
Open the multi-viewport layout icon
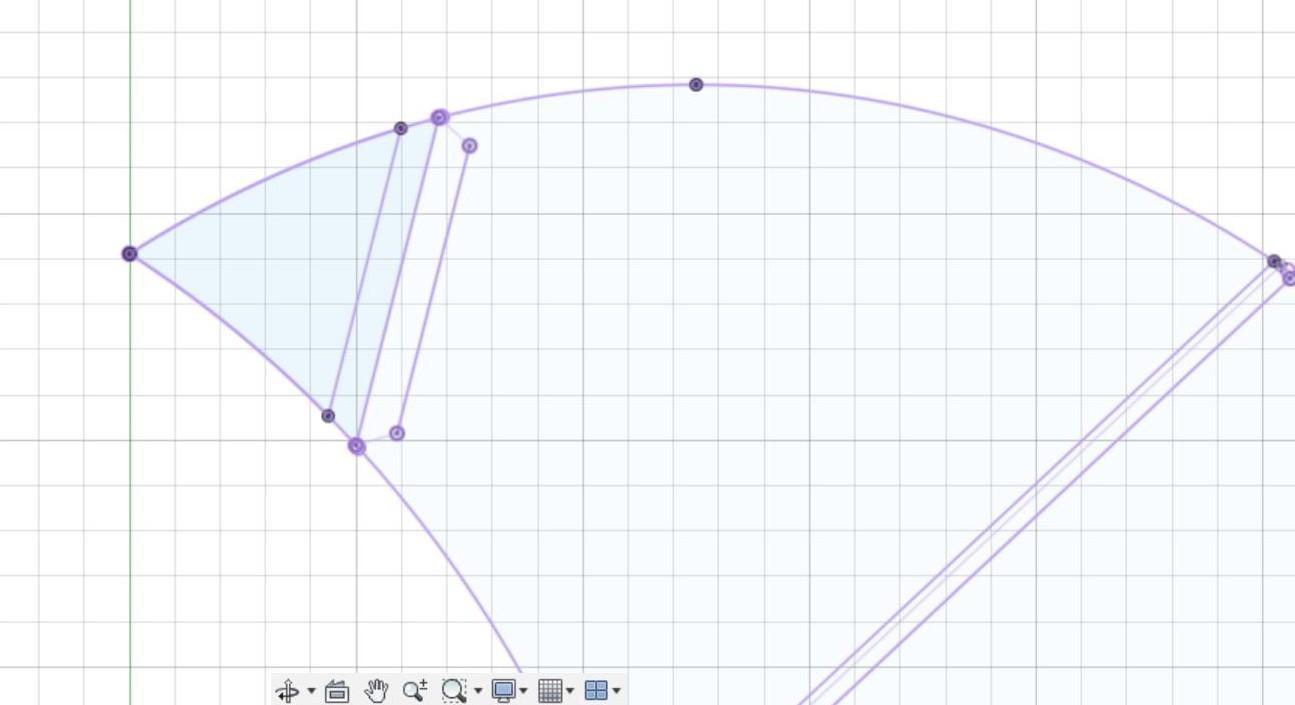pyautogui.click(x=595, y=690)
